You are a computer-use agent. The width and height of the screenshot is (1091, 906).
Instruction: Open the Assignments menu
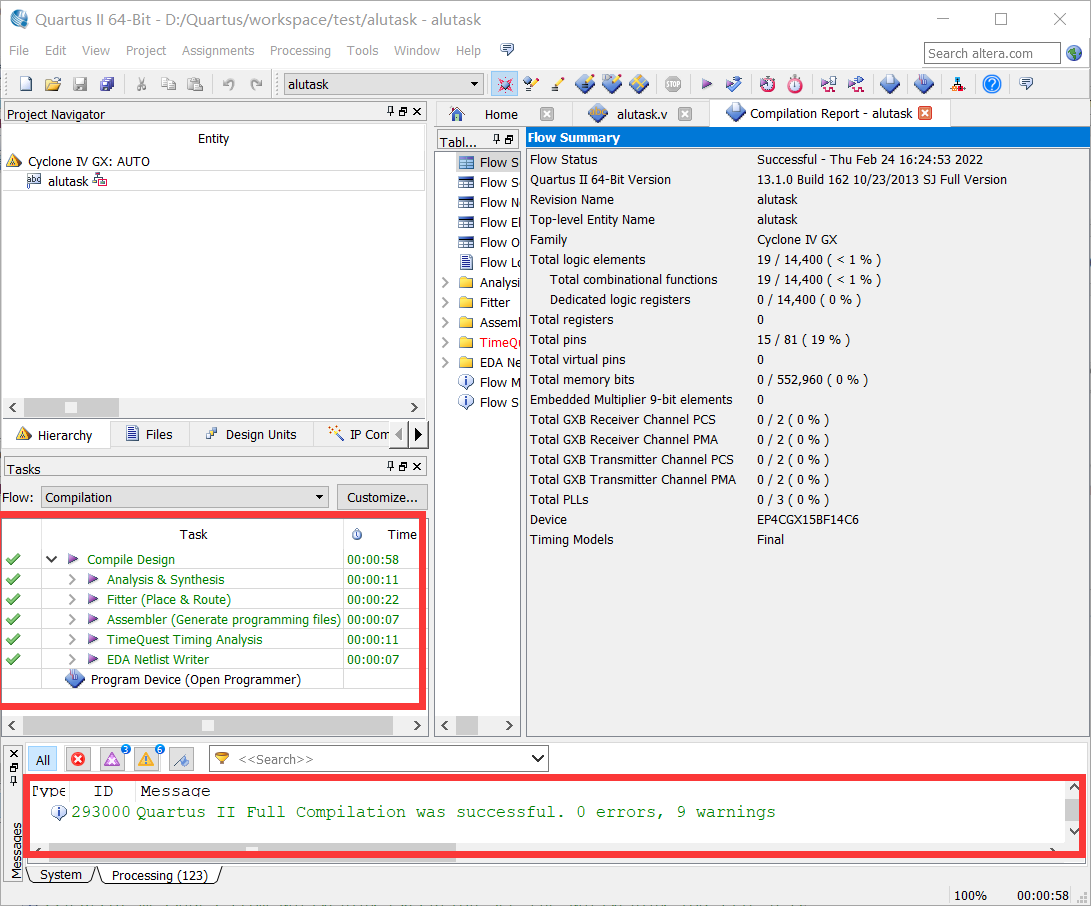tap(218, 50)
